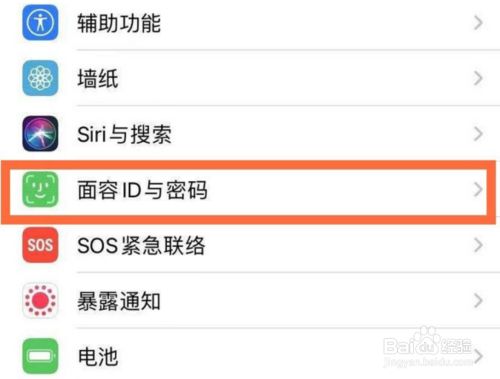Screen dimensions: 500x379
Task: Open the 暴露通知 chevron arrow
Action: pos(478,301)
